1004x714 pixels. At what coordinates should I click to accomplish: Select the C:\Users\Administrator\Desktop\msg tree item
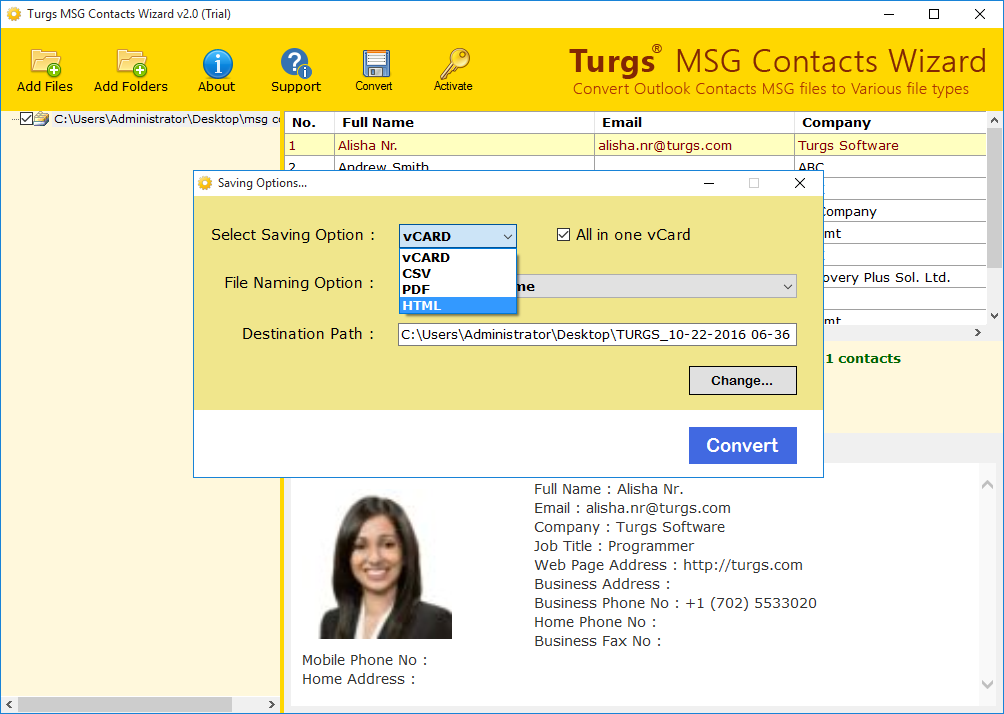pos(166,118)
